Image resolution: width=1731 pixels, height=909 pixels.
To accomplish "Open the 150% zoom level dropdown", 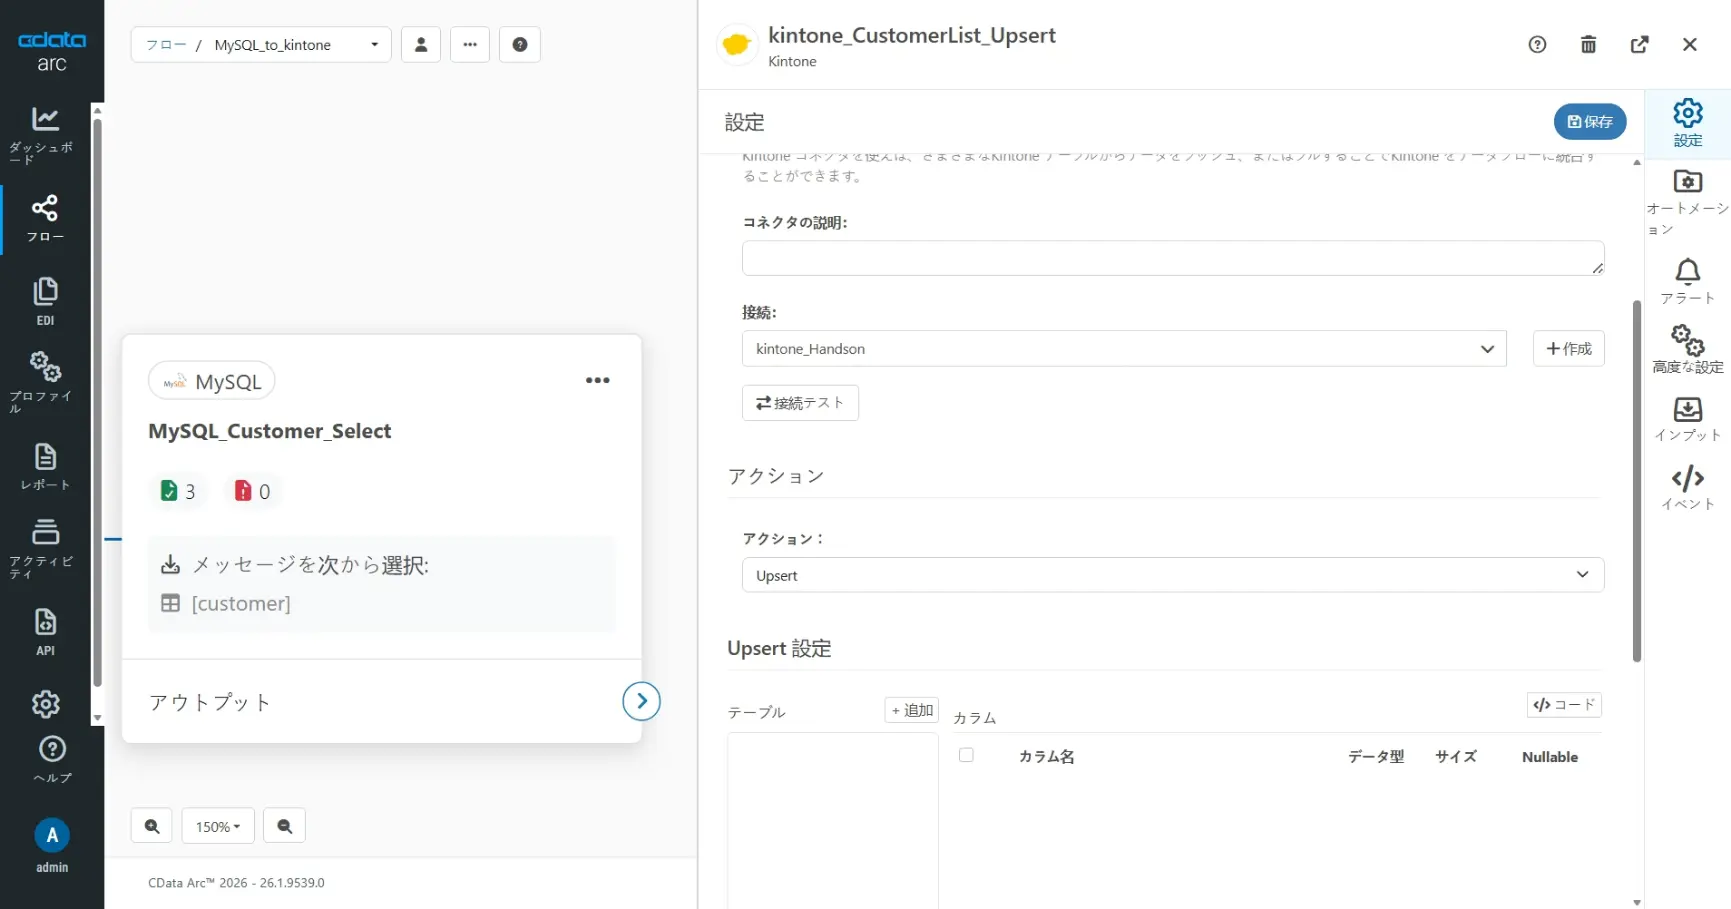I will (x=217, y=825).
